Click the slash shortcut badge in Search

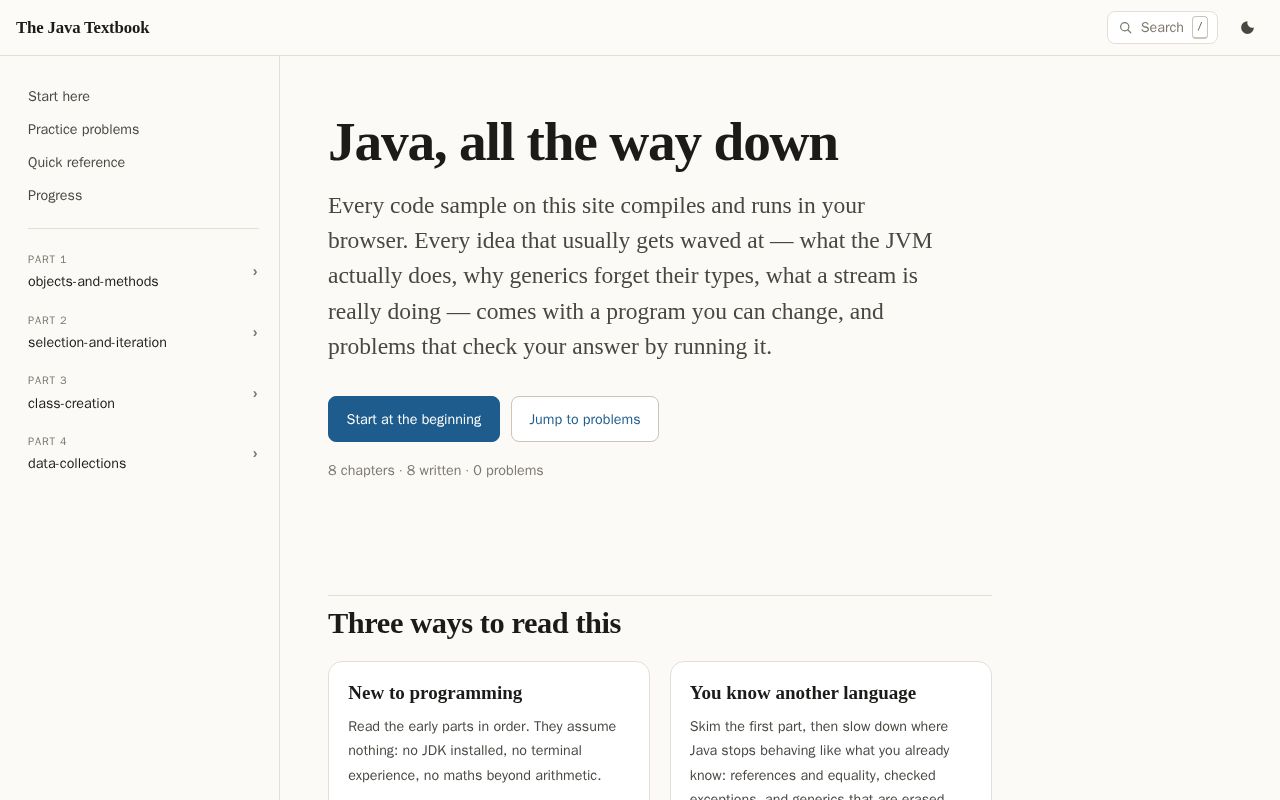pyautogui.click(x=1199, y=28)
